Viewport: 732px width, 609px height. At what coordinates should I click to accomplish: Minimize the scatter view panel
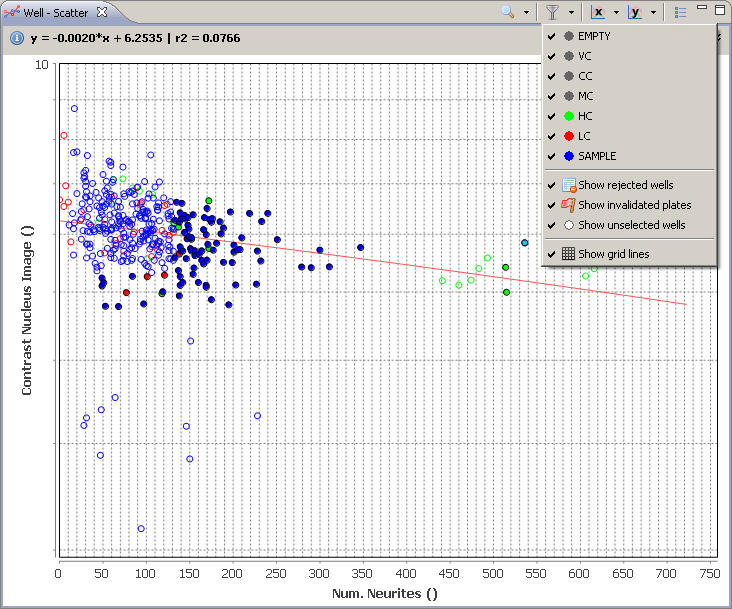(702, 7)
